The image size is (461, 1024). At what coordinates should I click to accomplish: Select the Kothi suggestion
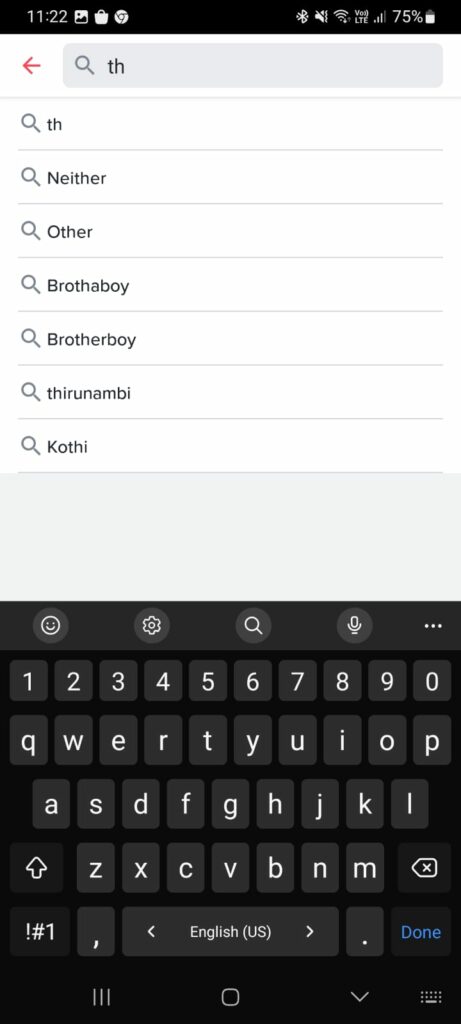230,447
